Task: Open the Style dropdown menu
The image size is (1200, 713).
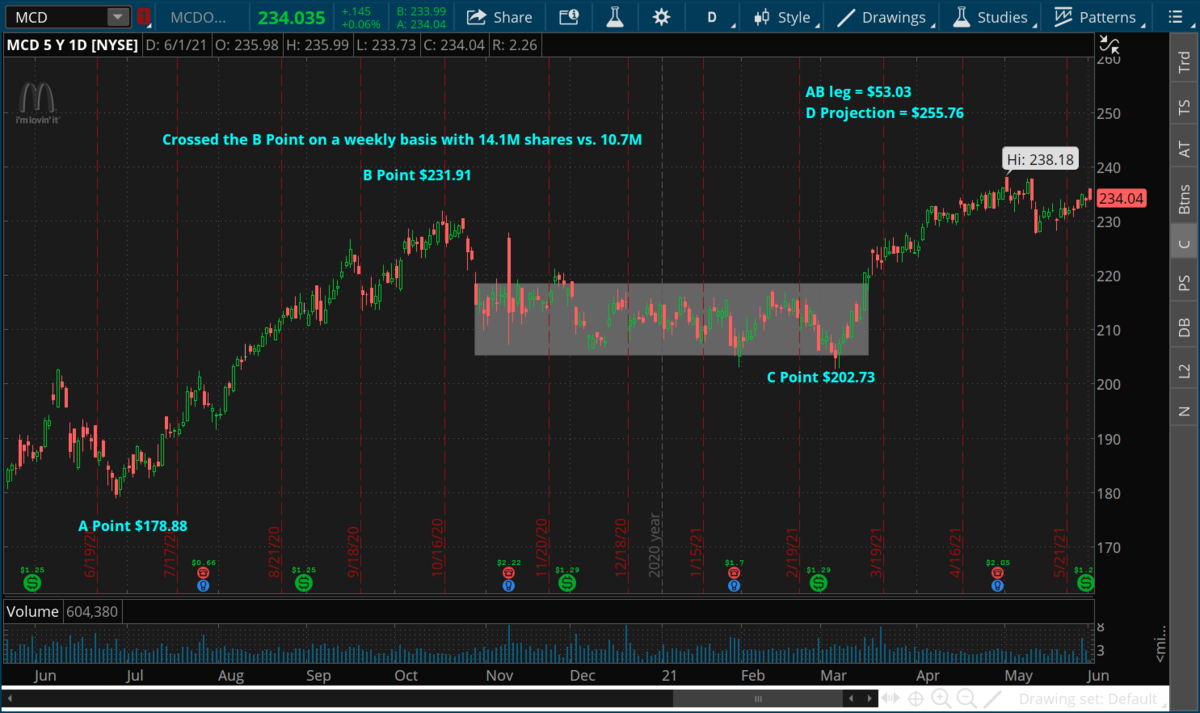Action: pos(786,17)
